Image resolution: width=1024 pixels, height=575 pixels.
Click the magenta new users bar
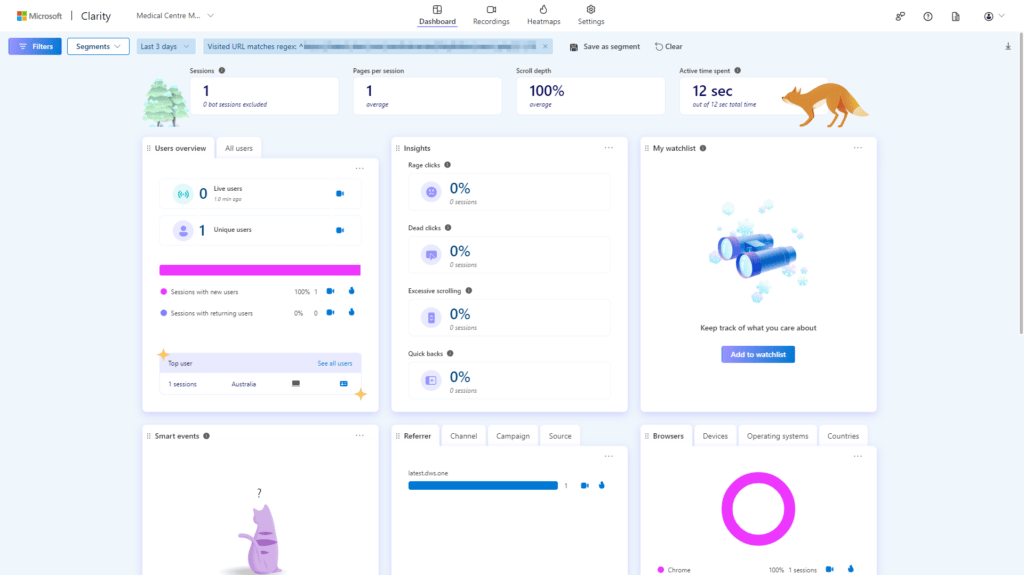coord(260,270)
